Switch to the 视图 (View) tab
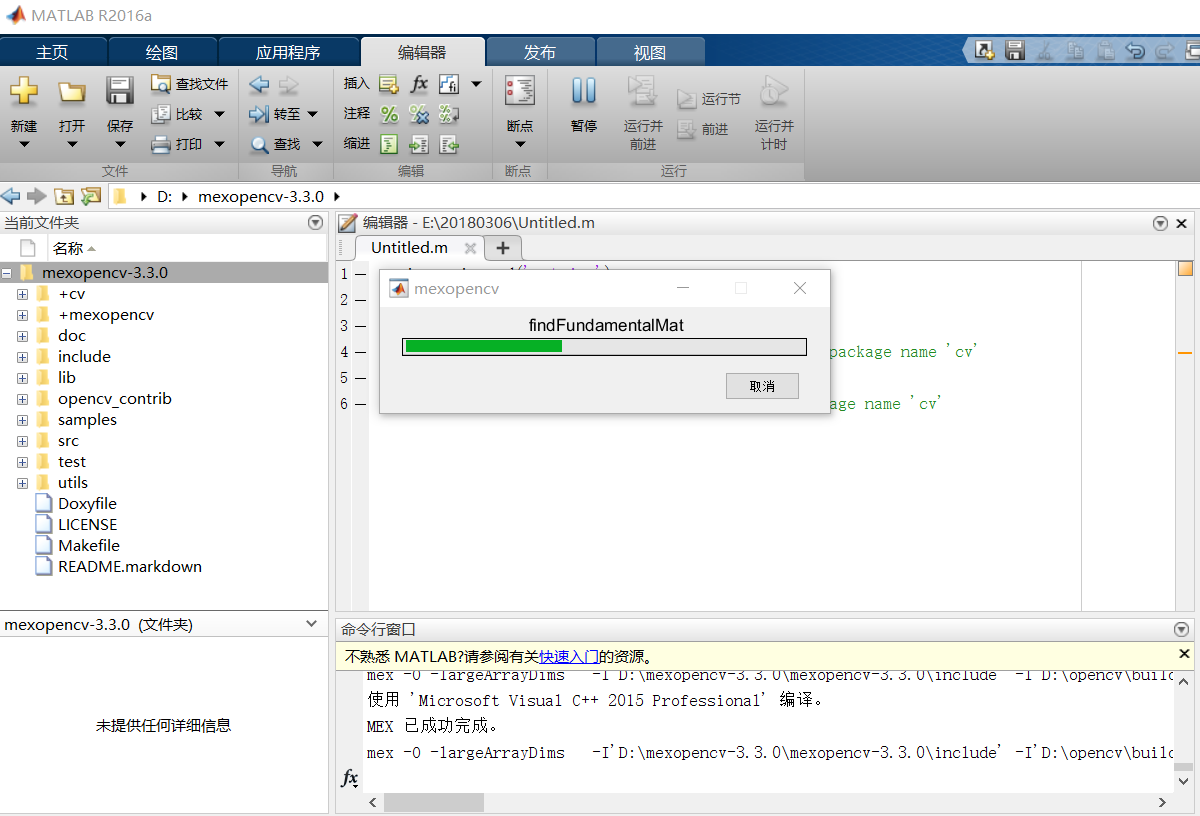Viewport: 1200px width, 816px height. coord(650,52)
